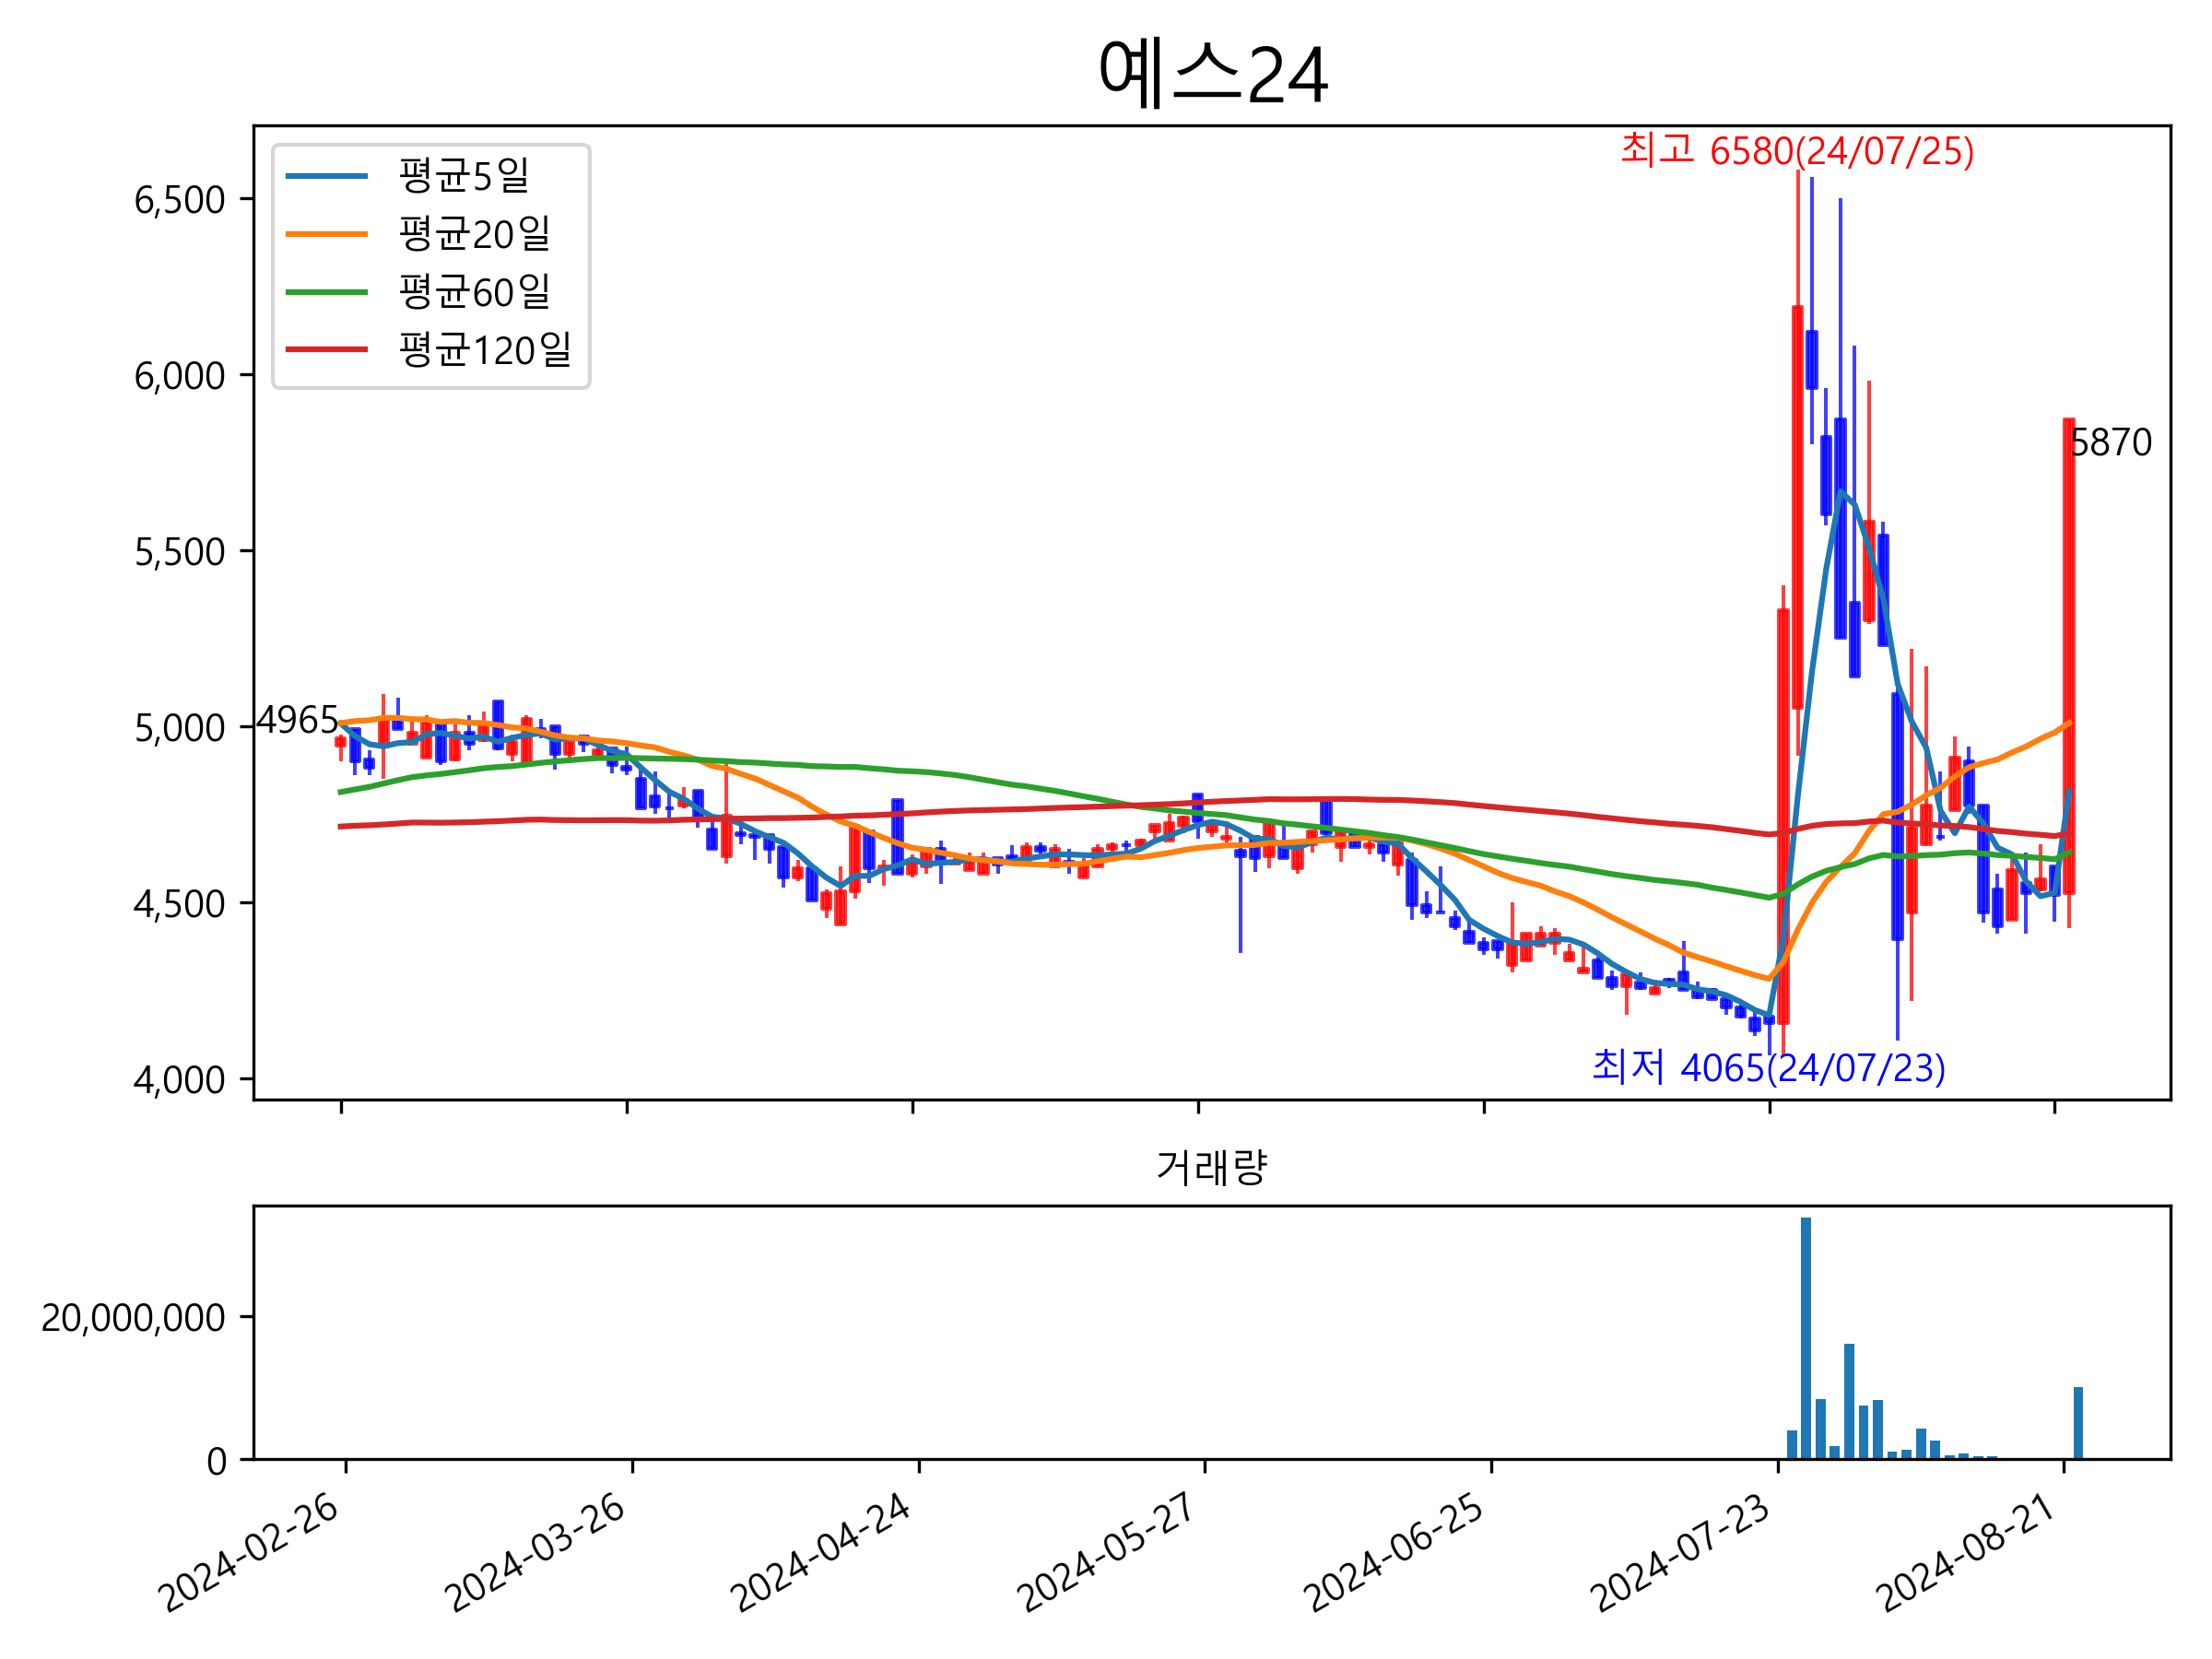Click the 최고 6580(24/07/25) annotation

point(1797,151)
